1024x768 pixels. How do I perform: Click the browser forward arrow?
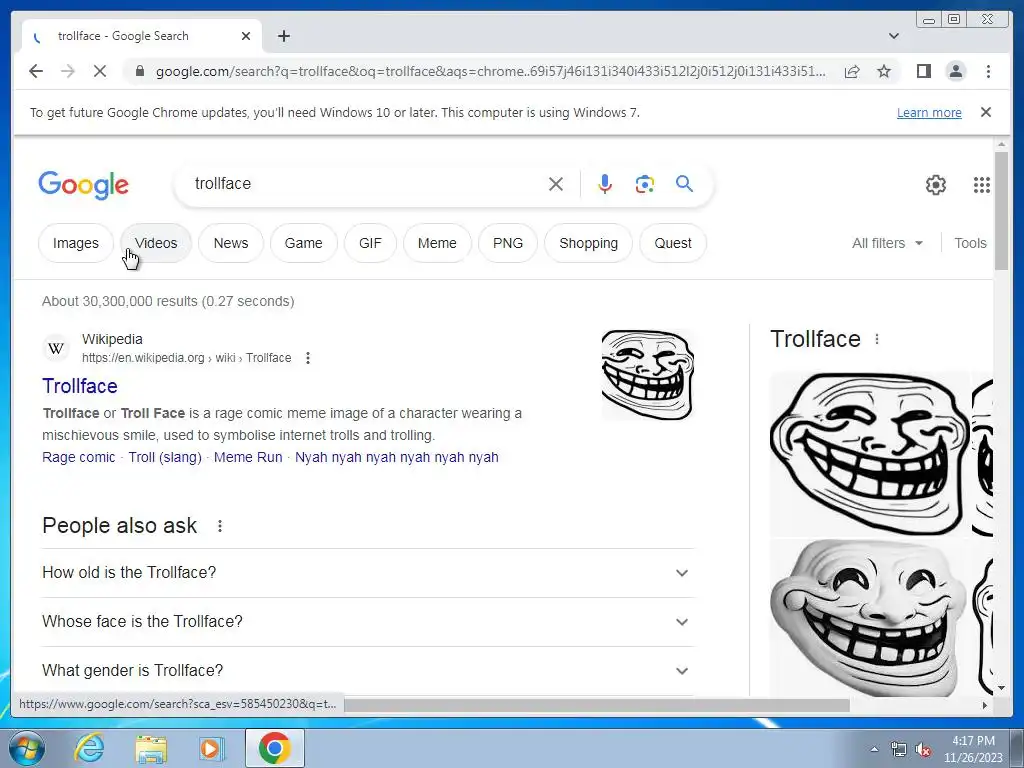(68, 71)
